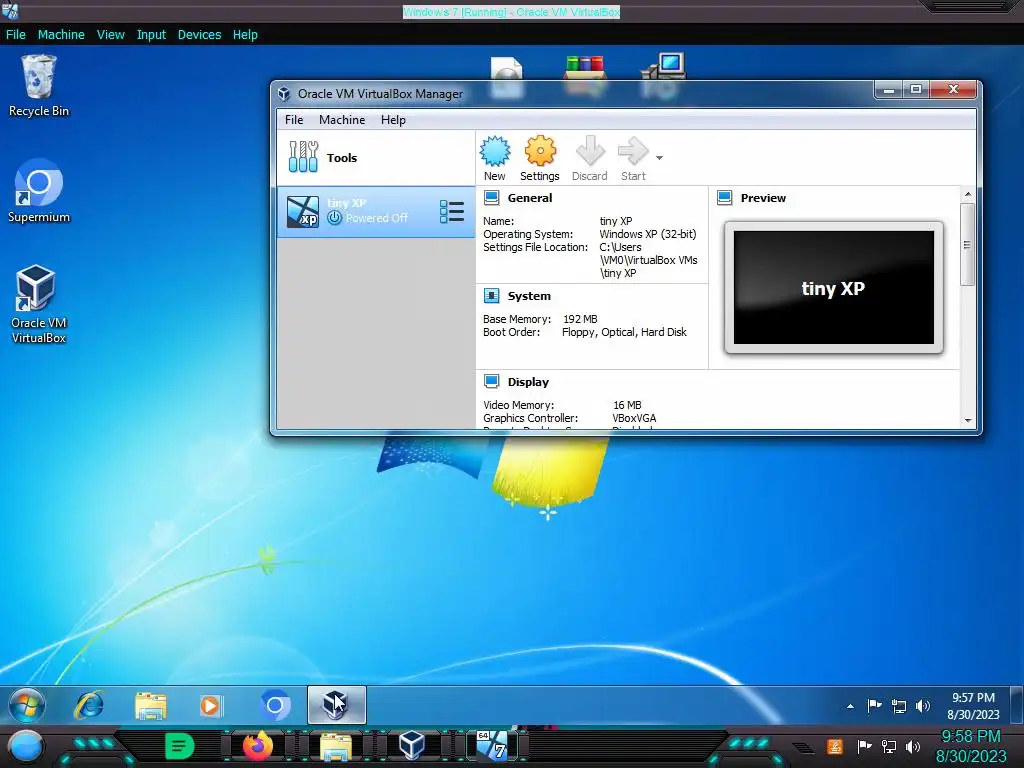Open the View menu of running VM
This screenshot has height=768, width=1024.
(110, 35)
